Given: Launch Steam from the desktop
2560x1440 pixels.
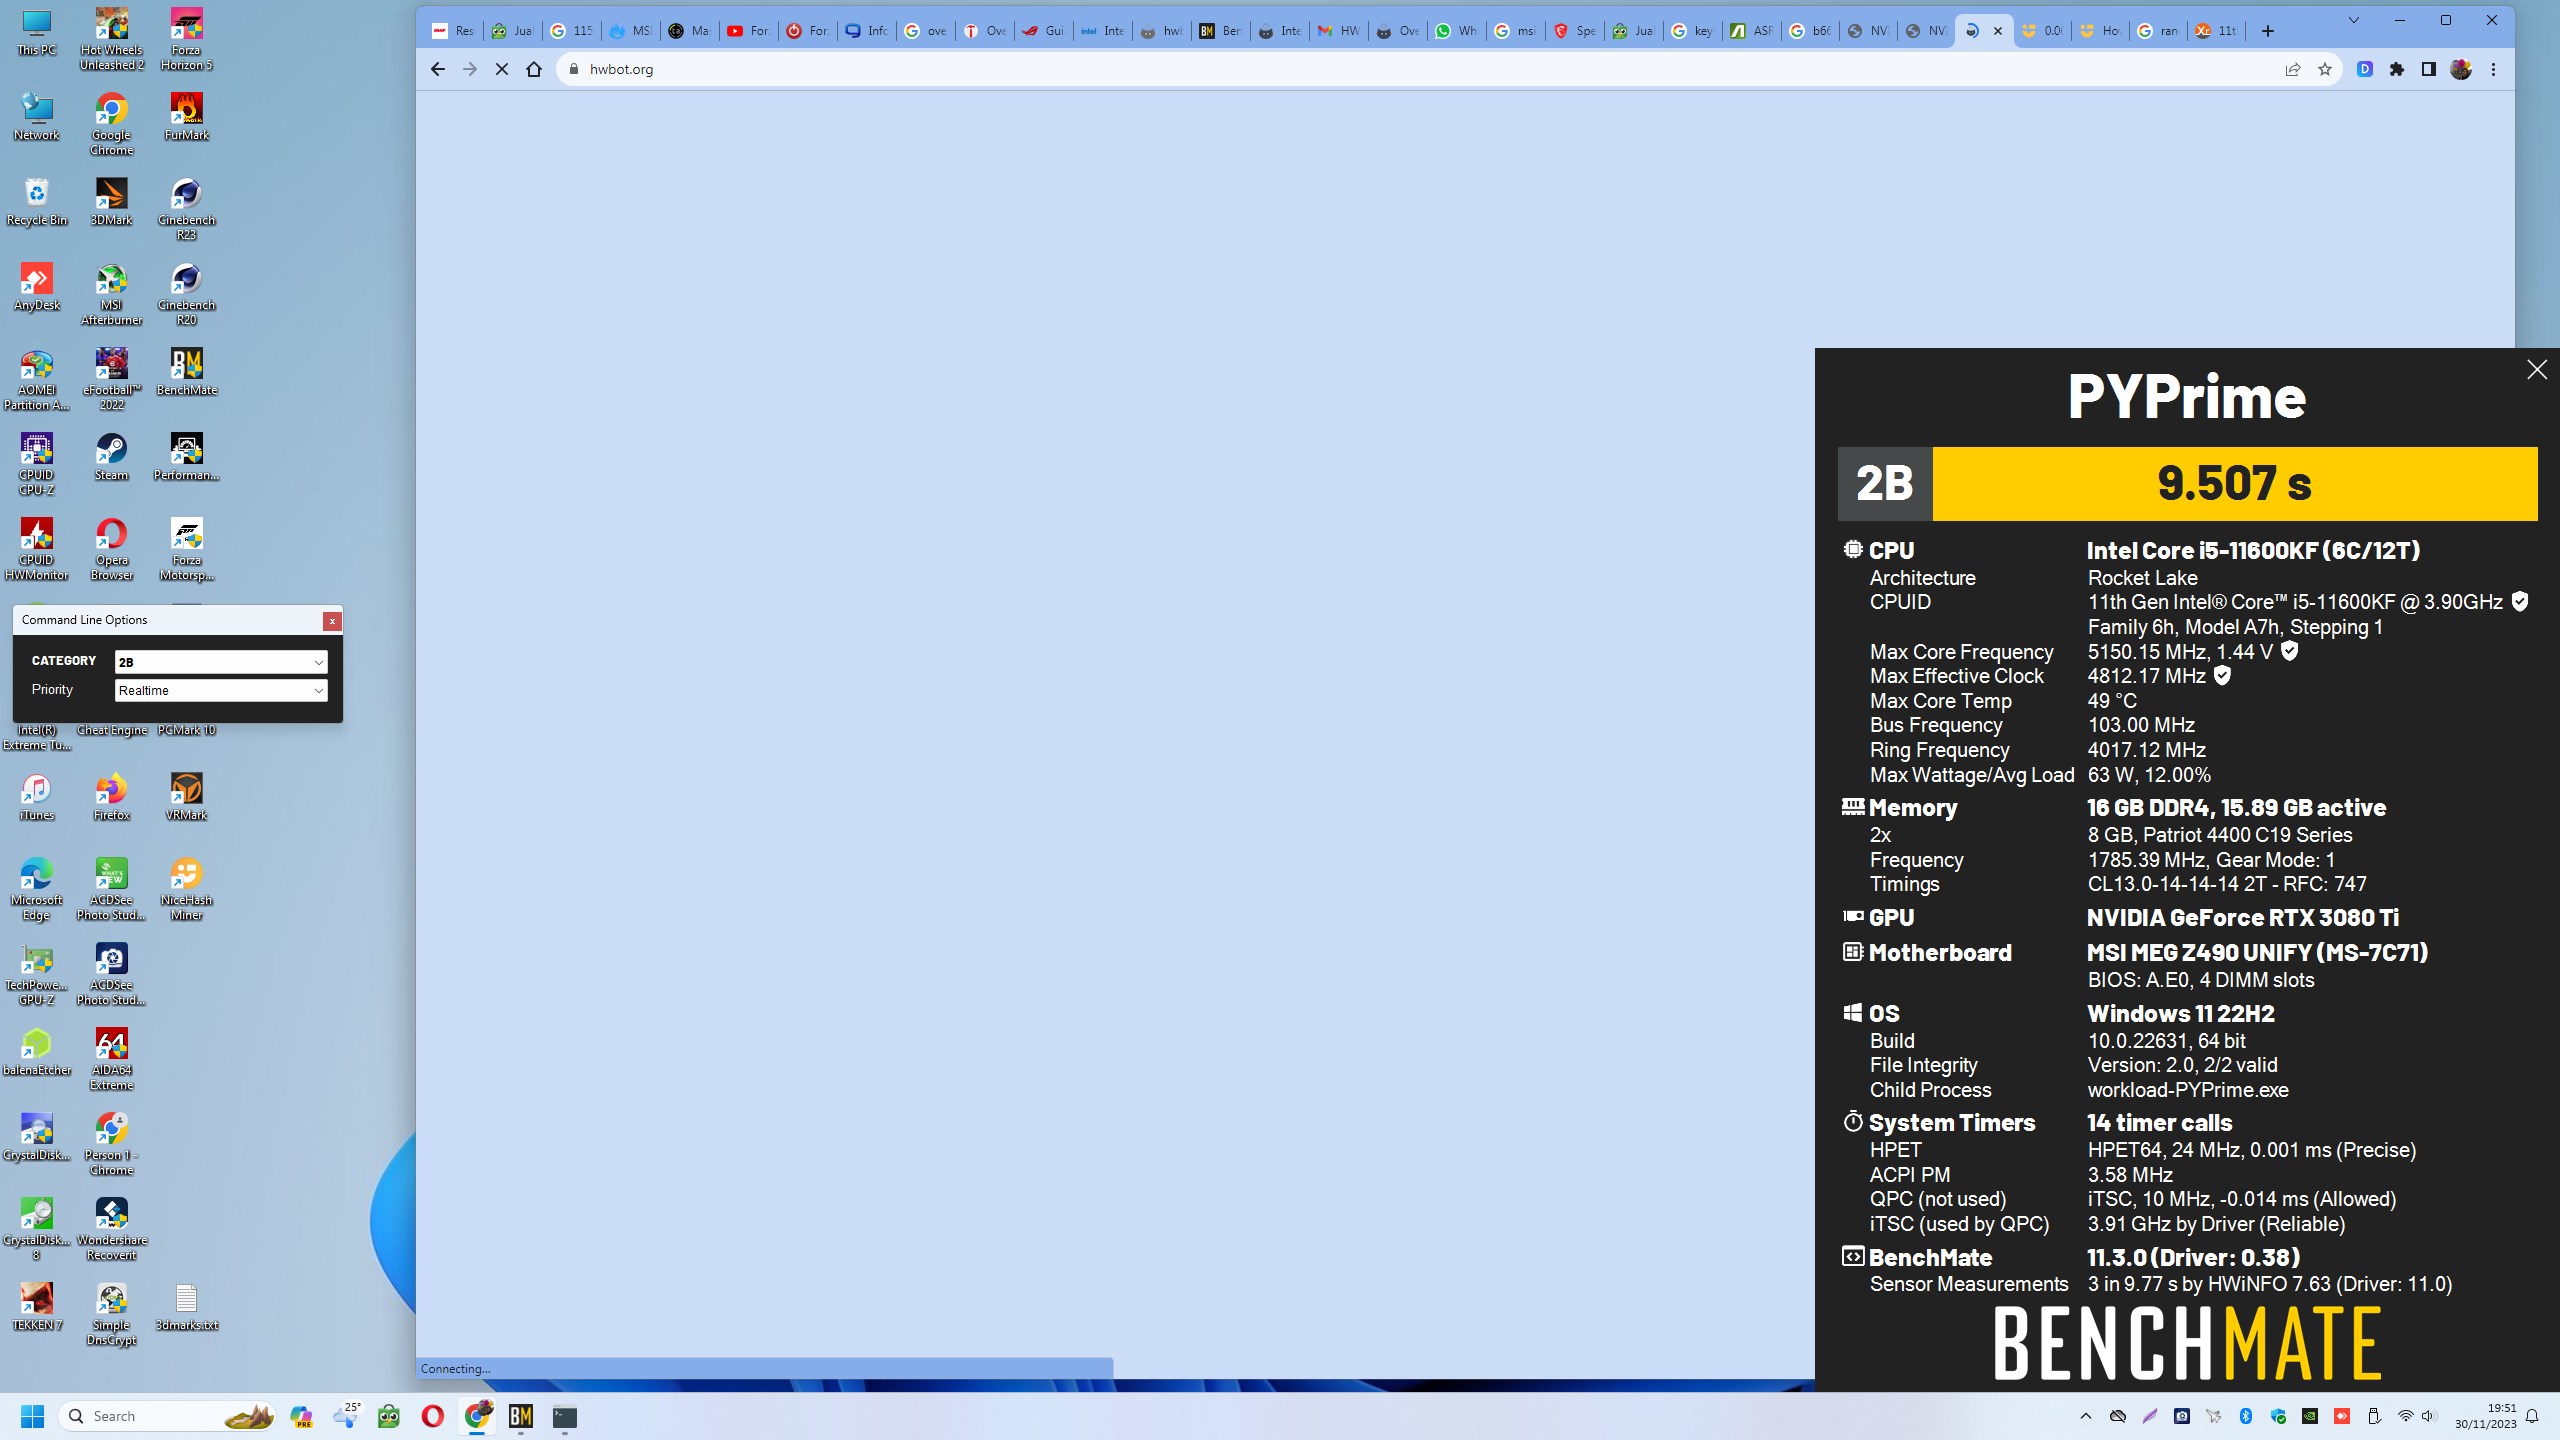Looking at the screenshot, I should coord(111,457).
